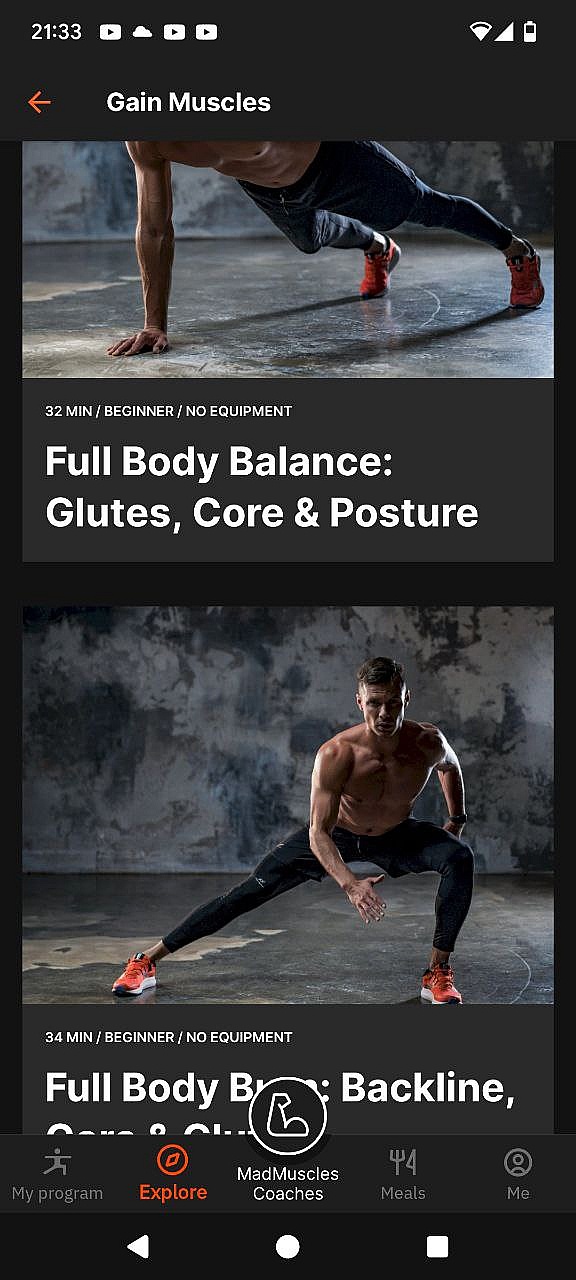Tap 32 MIN / BEGINNER / NO EQUIPMENT label
Image resolution: width=576 pixels, height=1280 pixels.
(x=168, y=411)
